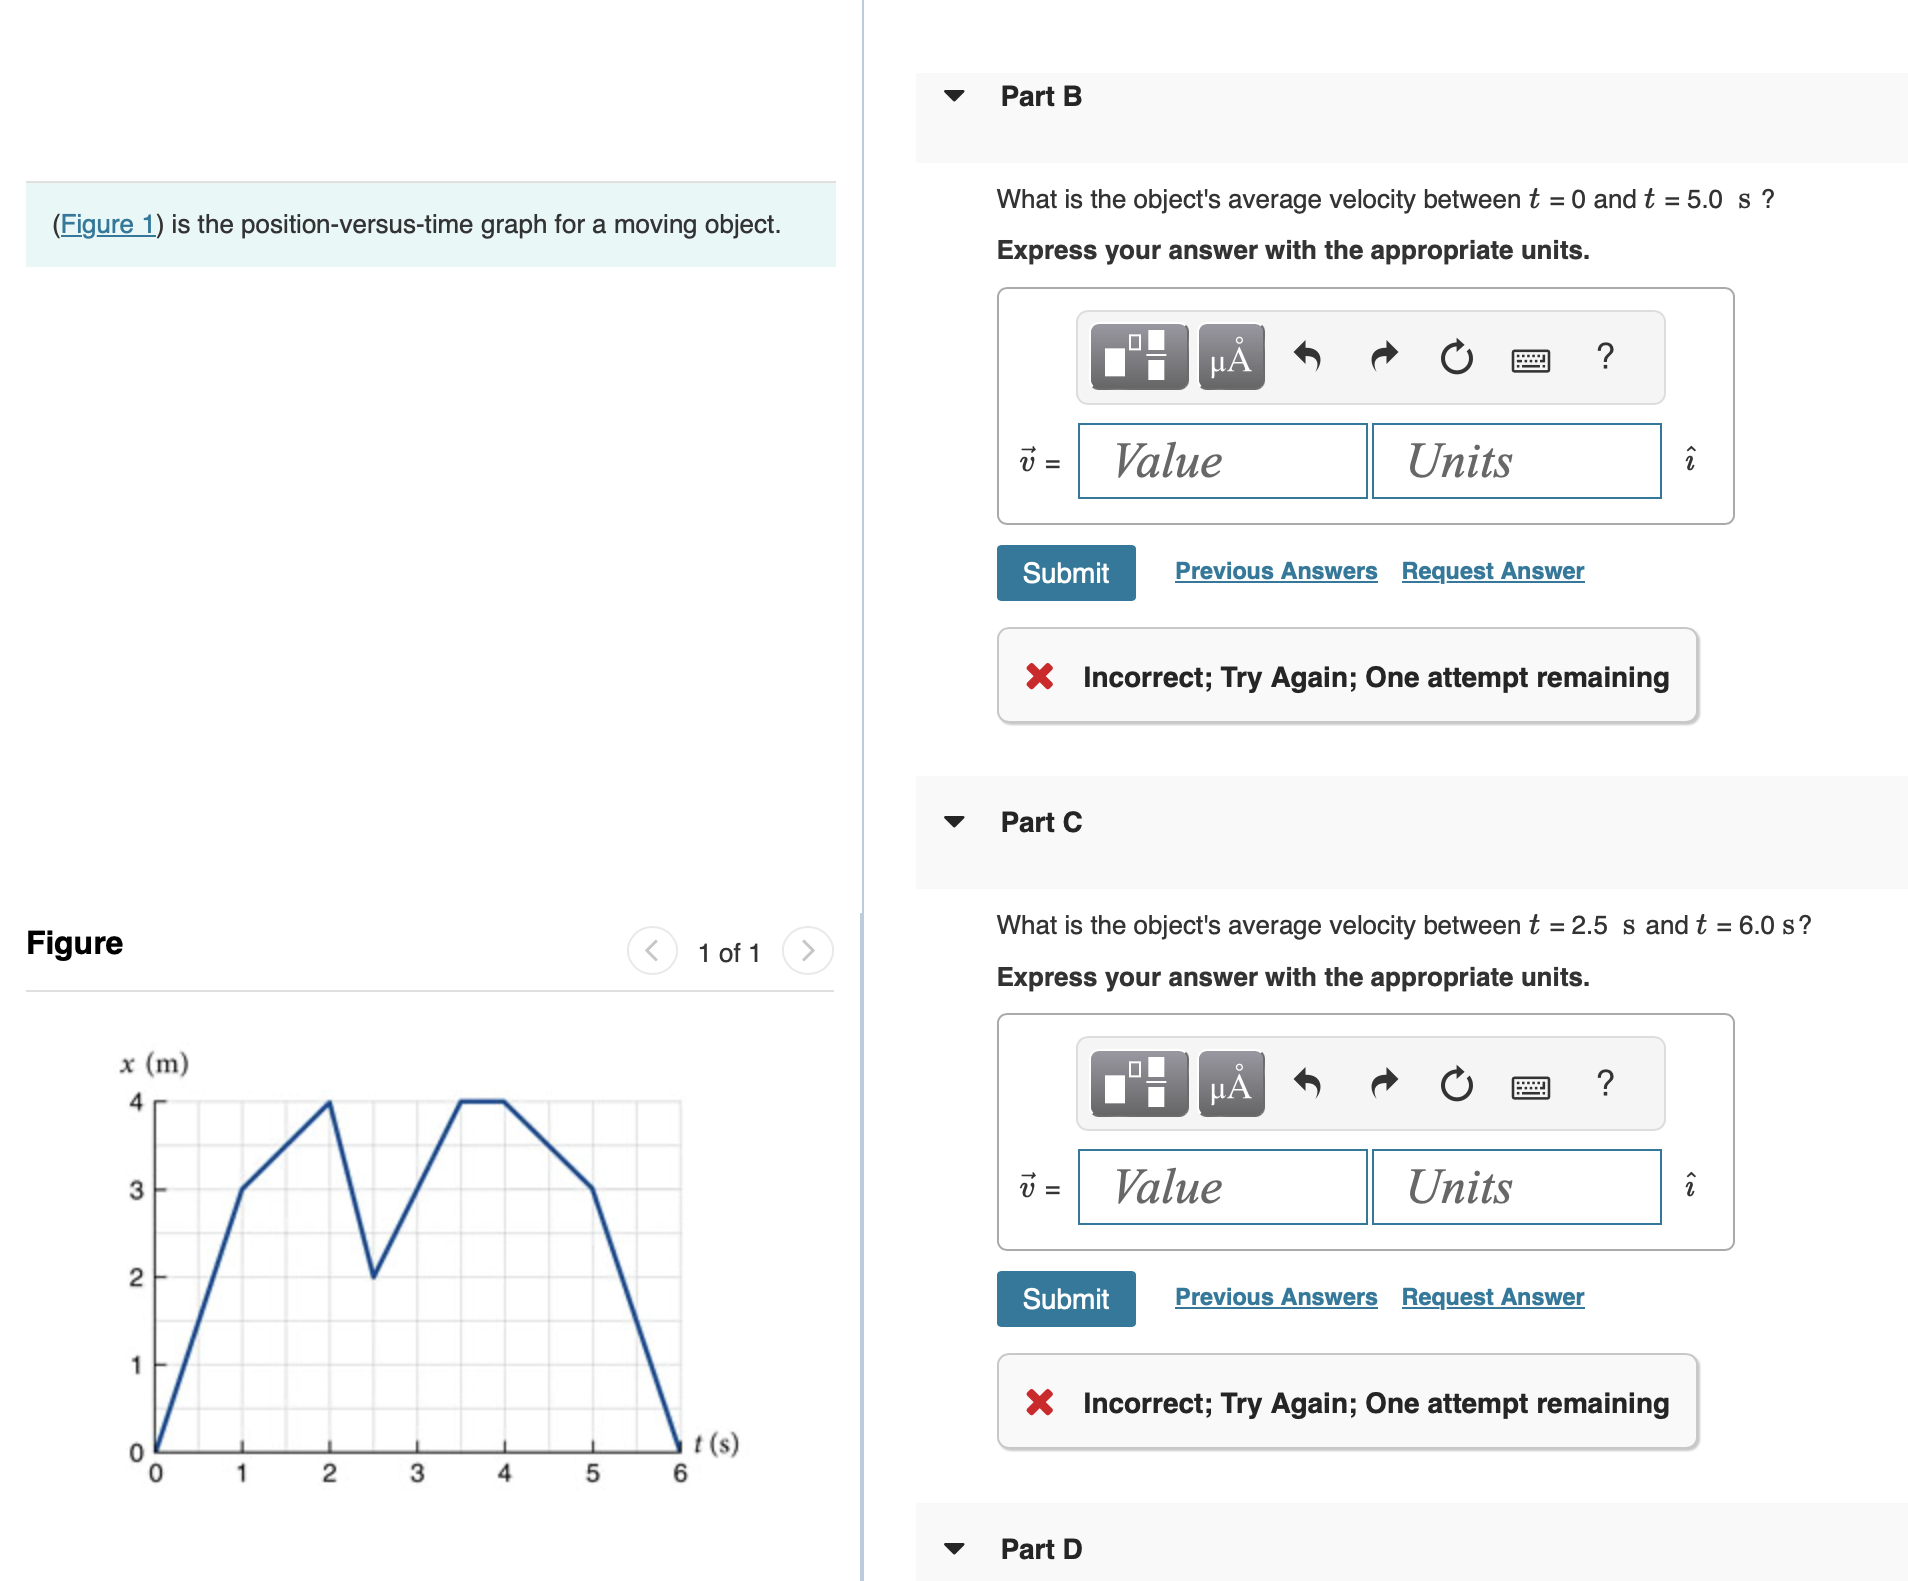Open the Figure 1 link
Viewport: 1908px width, 1581px height.
[107, 224]
